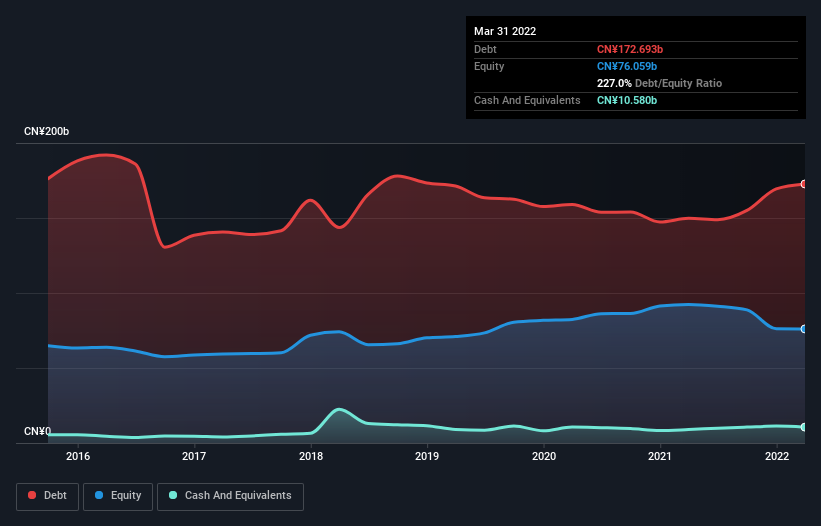Click the CN¥200b y-axis label
Image resolution: width=821 pixels, height=526 pixels.
click(47, 131)
